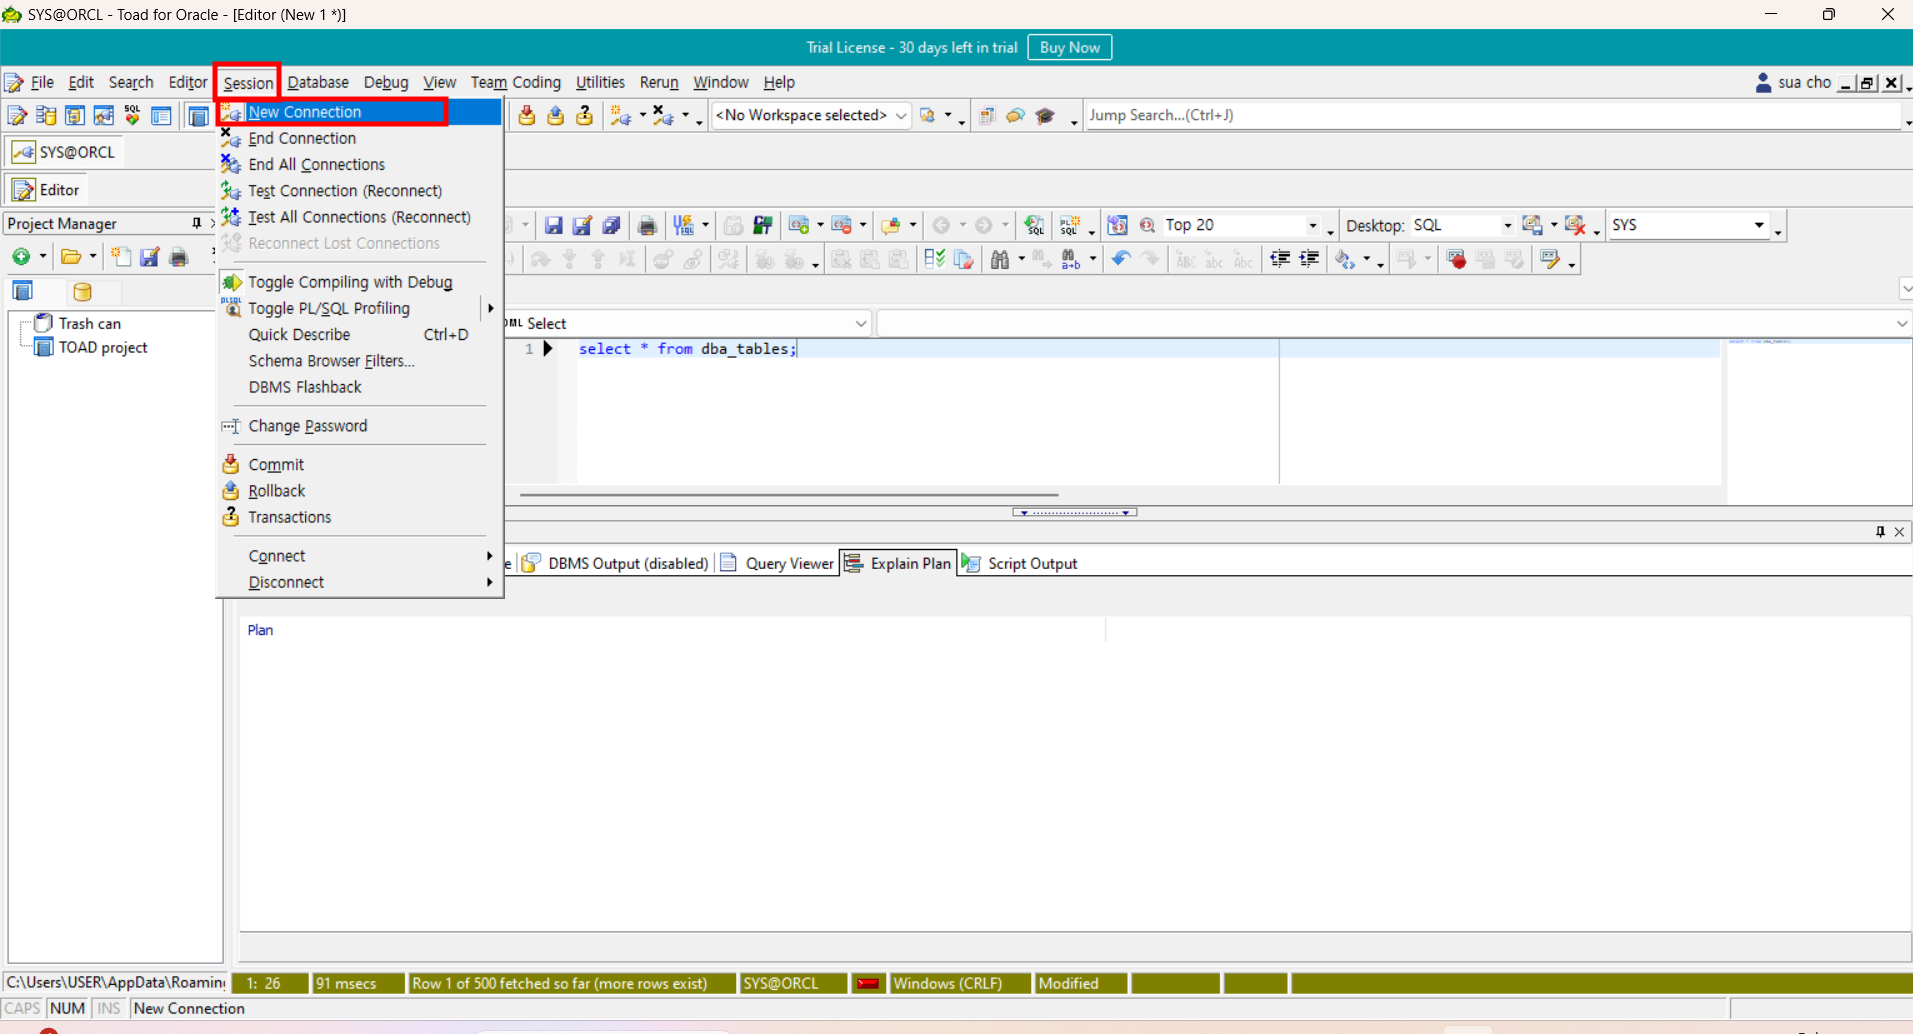Click the INS indicator in status bar
This screenshot has height=1034, width=1913.
point(108,1008)
